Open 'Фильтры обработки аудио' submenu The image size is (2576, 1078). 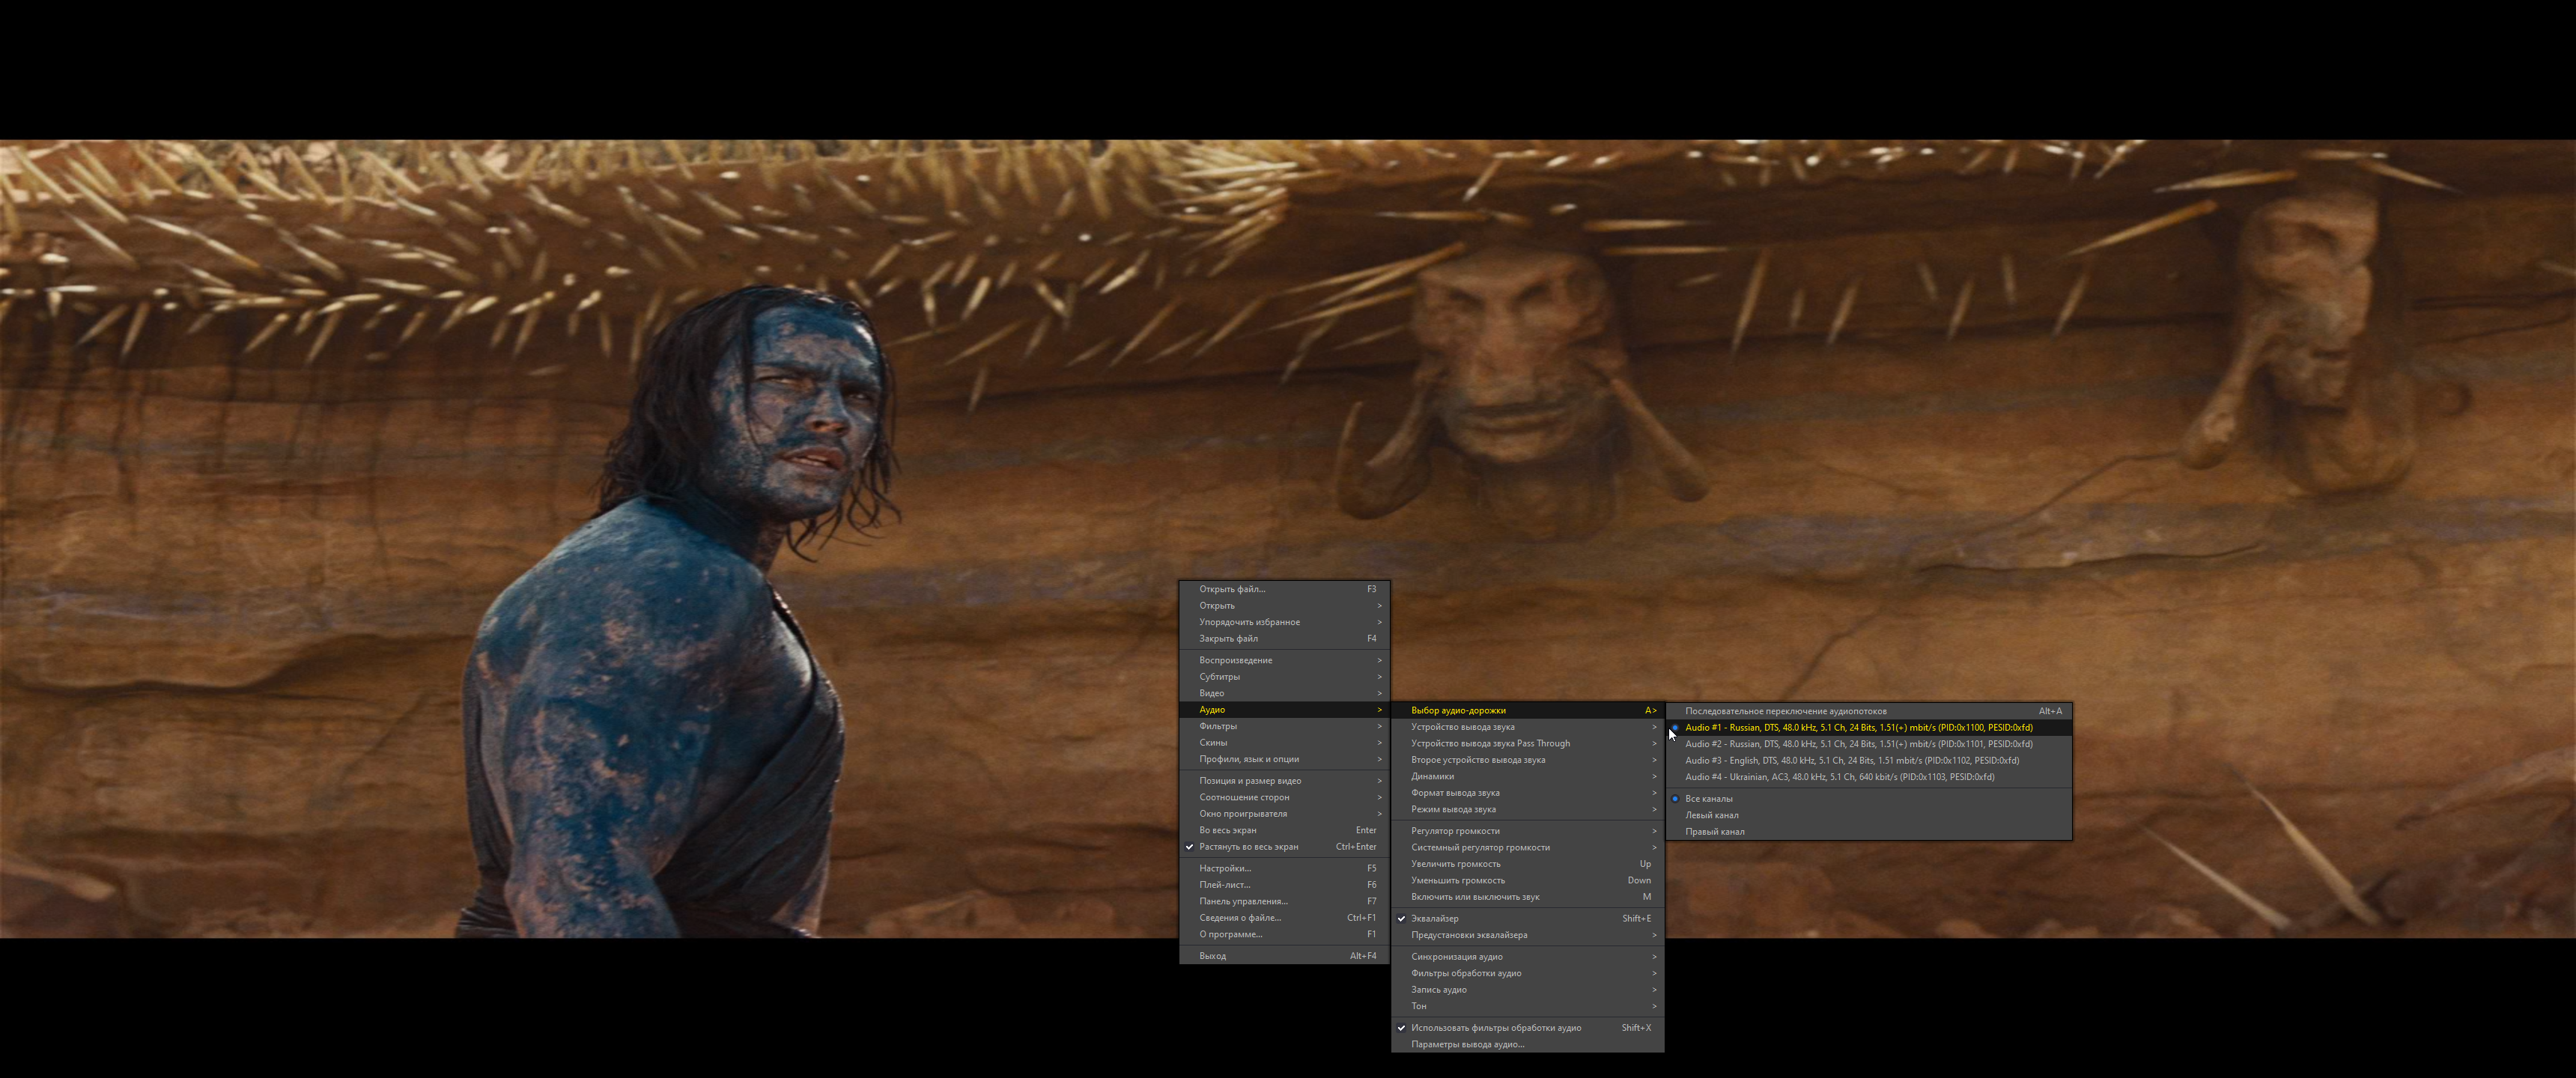(1528, 973)
